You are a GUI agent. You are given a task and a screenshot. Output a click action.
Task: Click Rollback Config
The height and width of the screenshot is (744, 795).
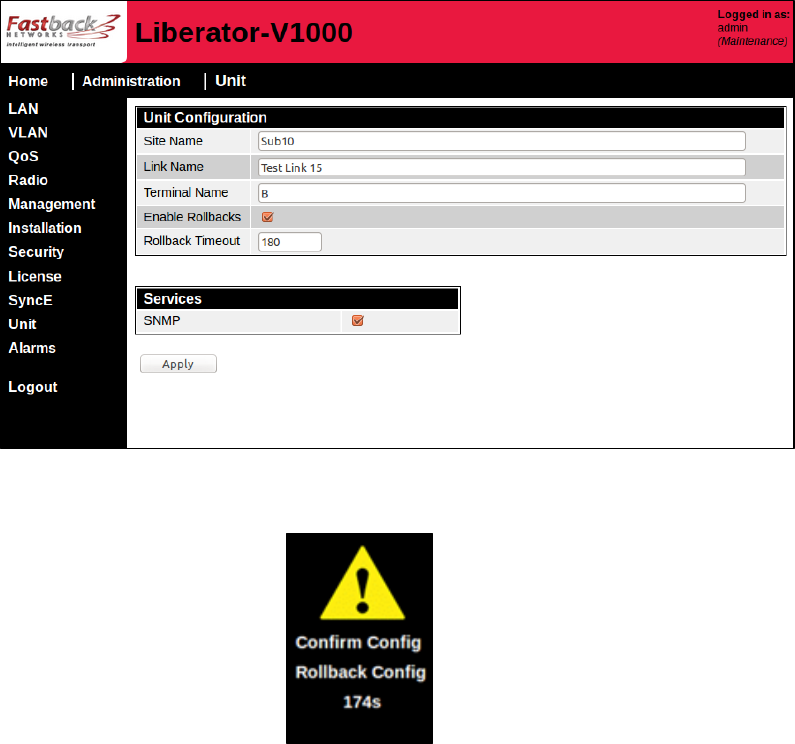pyautogui.click(x=360, y=672)
